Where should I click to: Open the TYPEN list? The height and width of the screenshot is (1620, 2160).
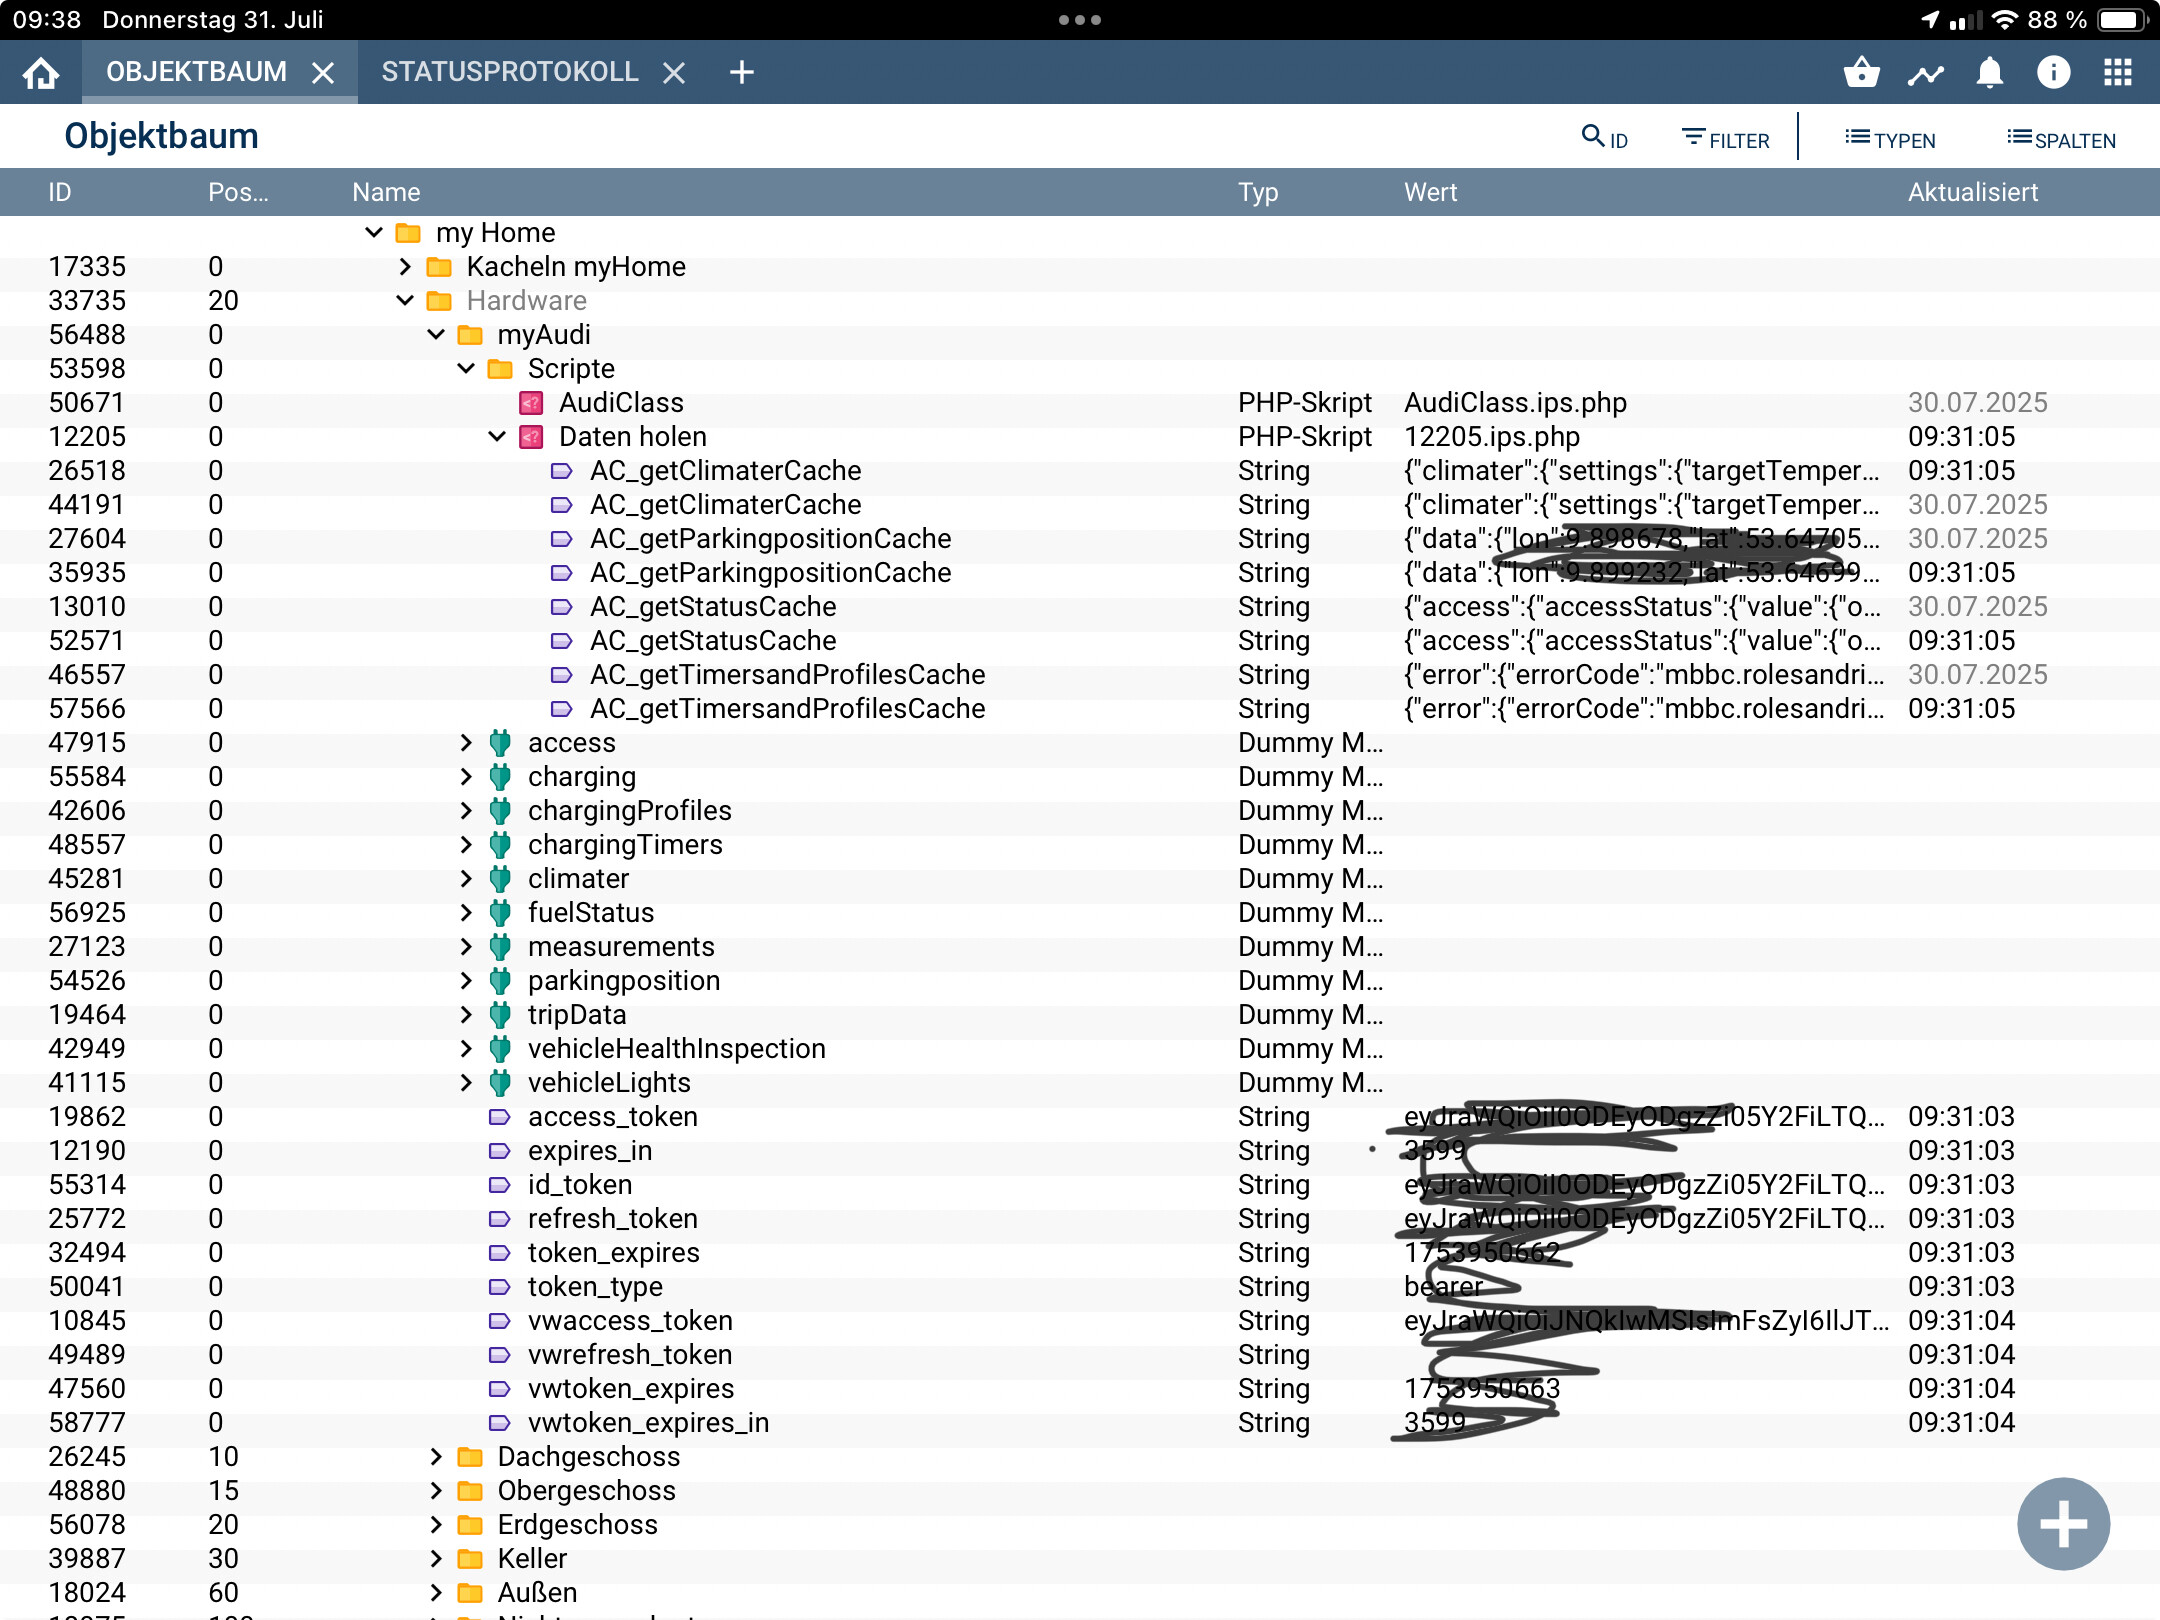pyautogui.click(x=1890, y=139)
